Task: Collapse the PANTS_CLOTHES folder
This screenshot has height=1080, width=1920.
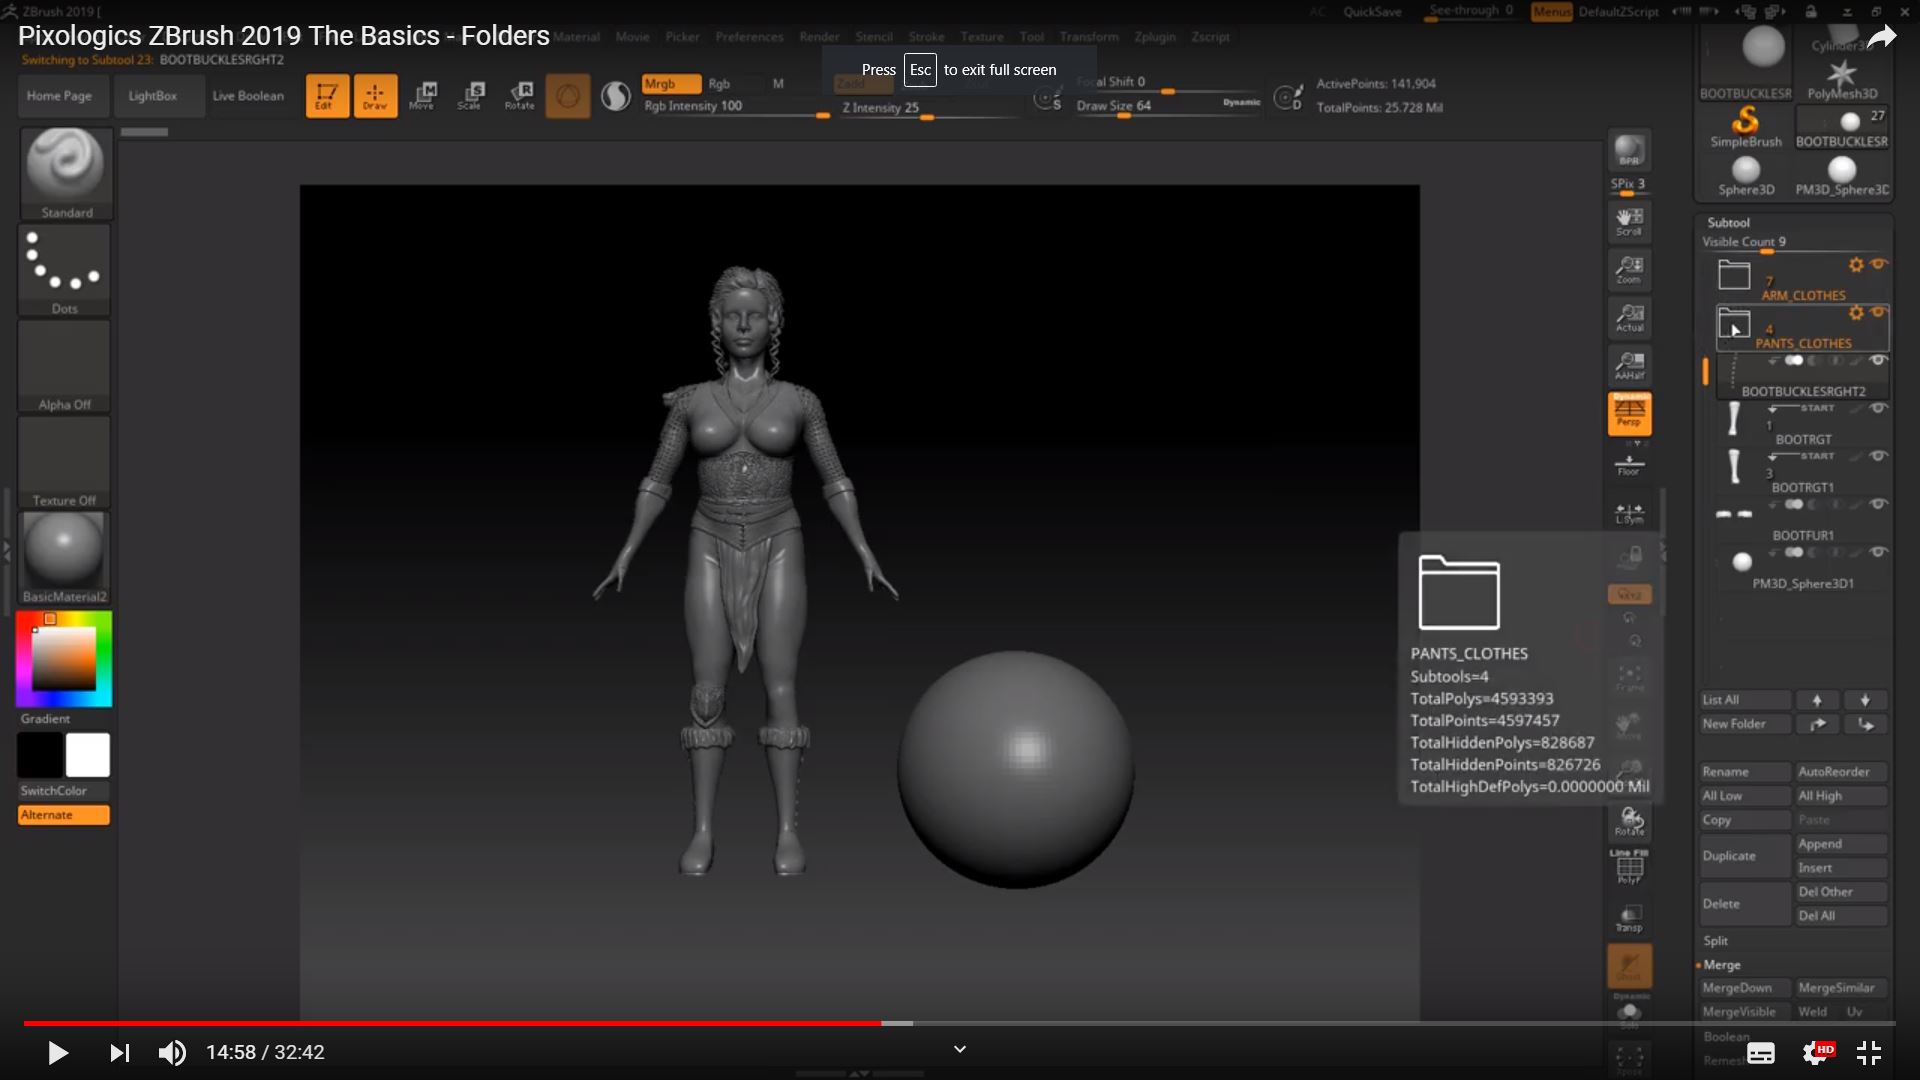Action: pos(1734,323)
